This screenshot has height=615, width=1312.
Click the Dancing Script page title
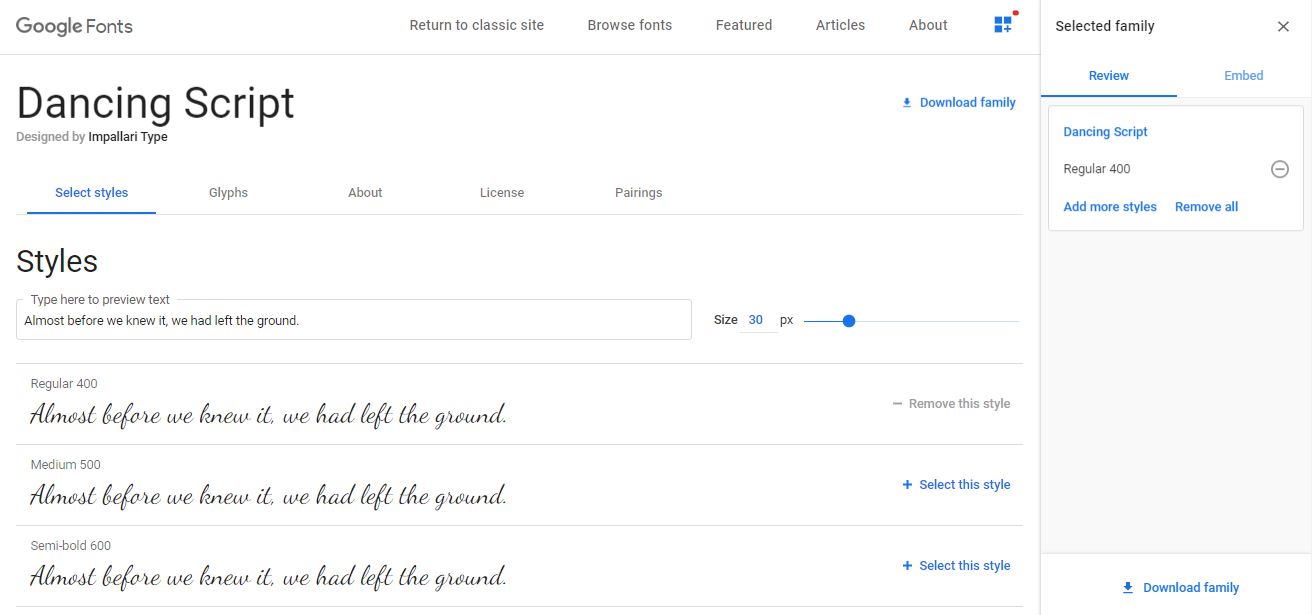coord(156,103)
